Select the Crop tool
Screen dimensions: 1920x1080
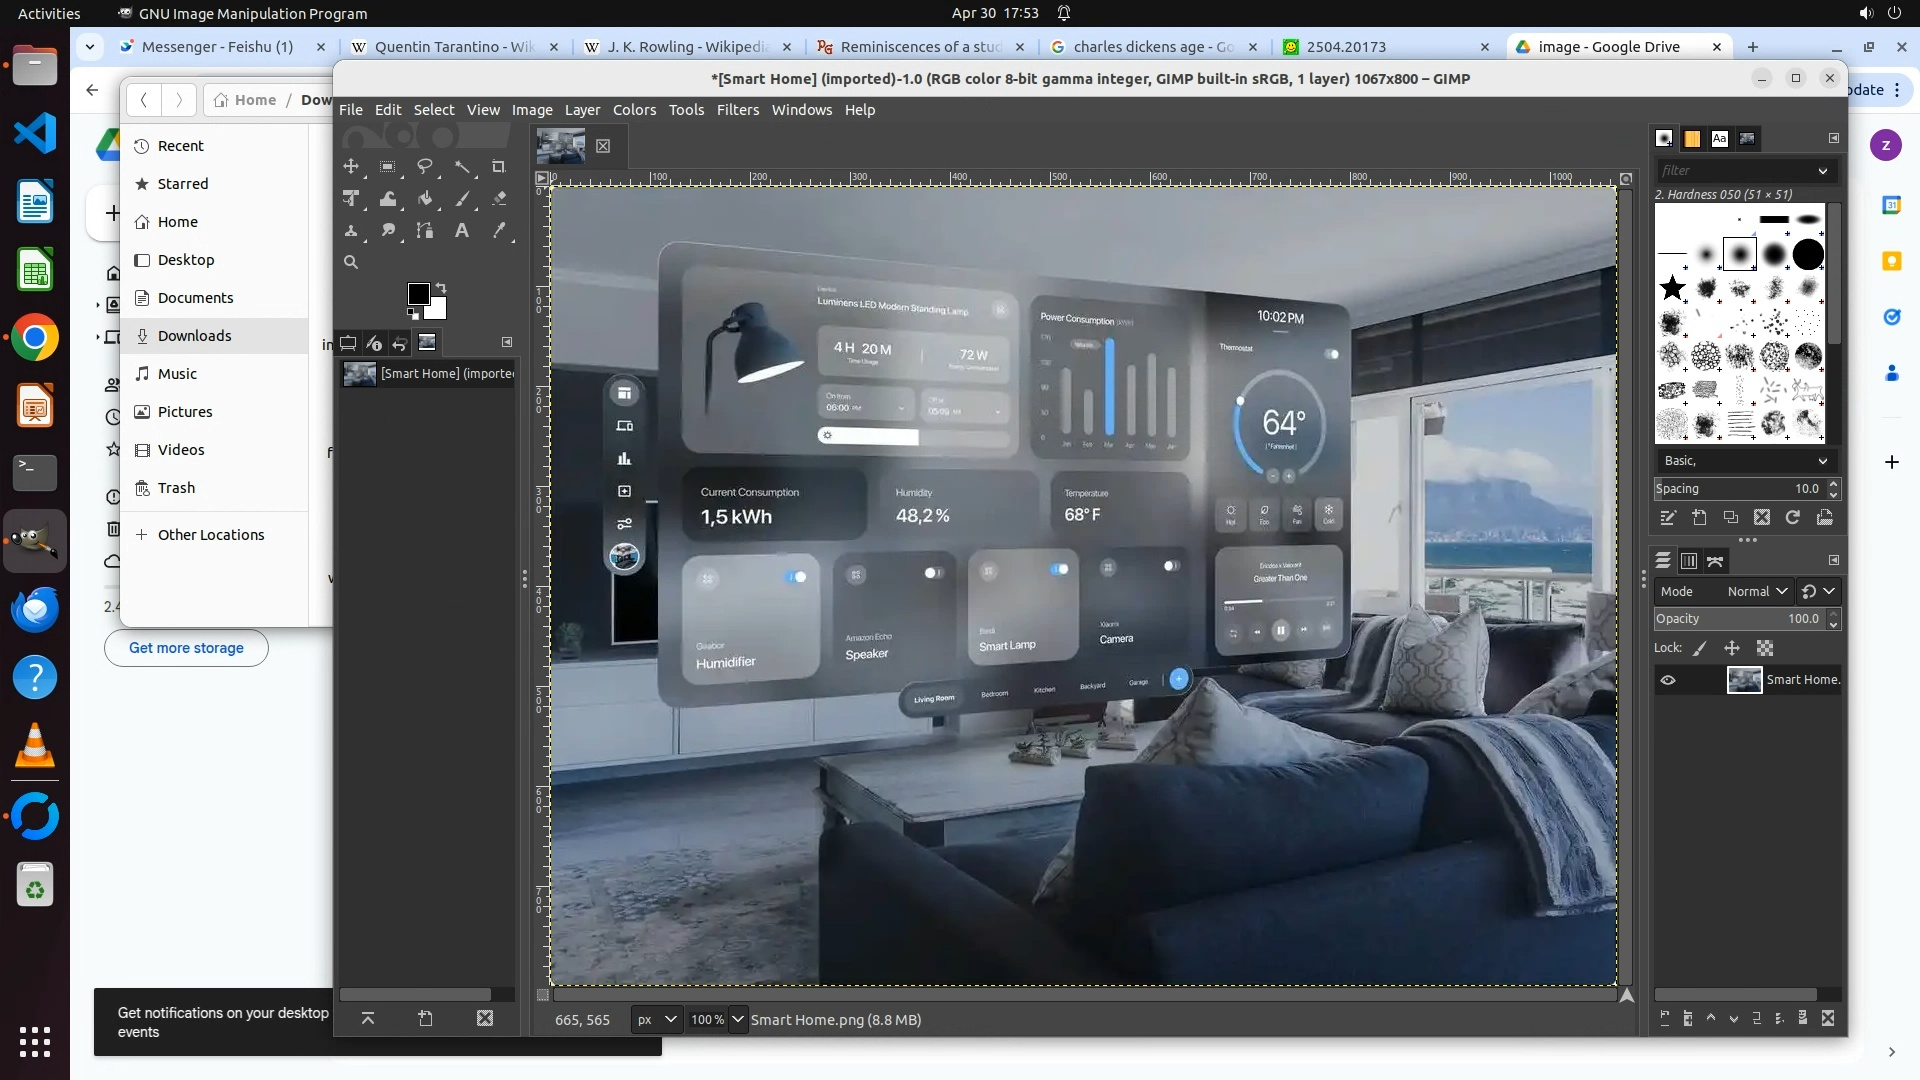[498, 167]
